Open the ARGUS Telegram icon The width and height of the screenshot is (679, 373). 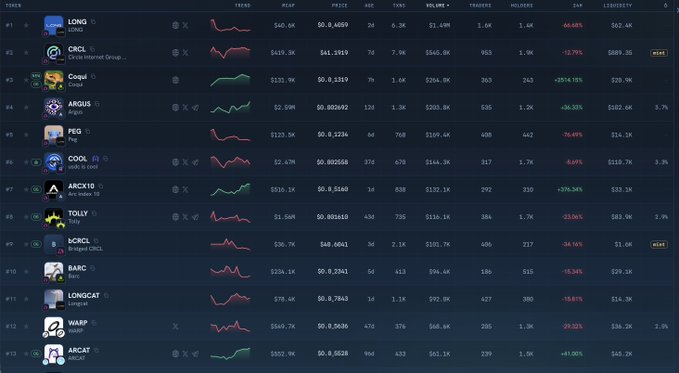[x=195, y=107]
